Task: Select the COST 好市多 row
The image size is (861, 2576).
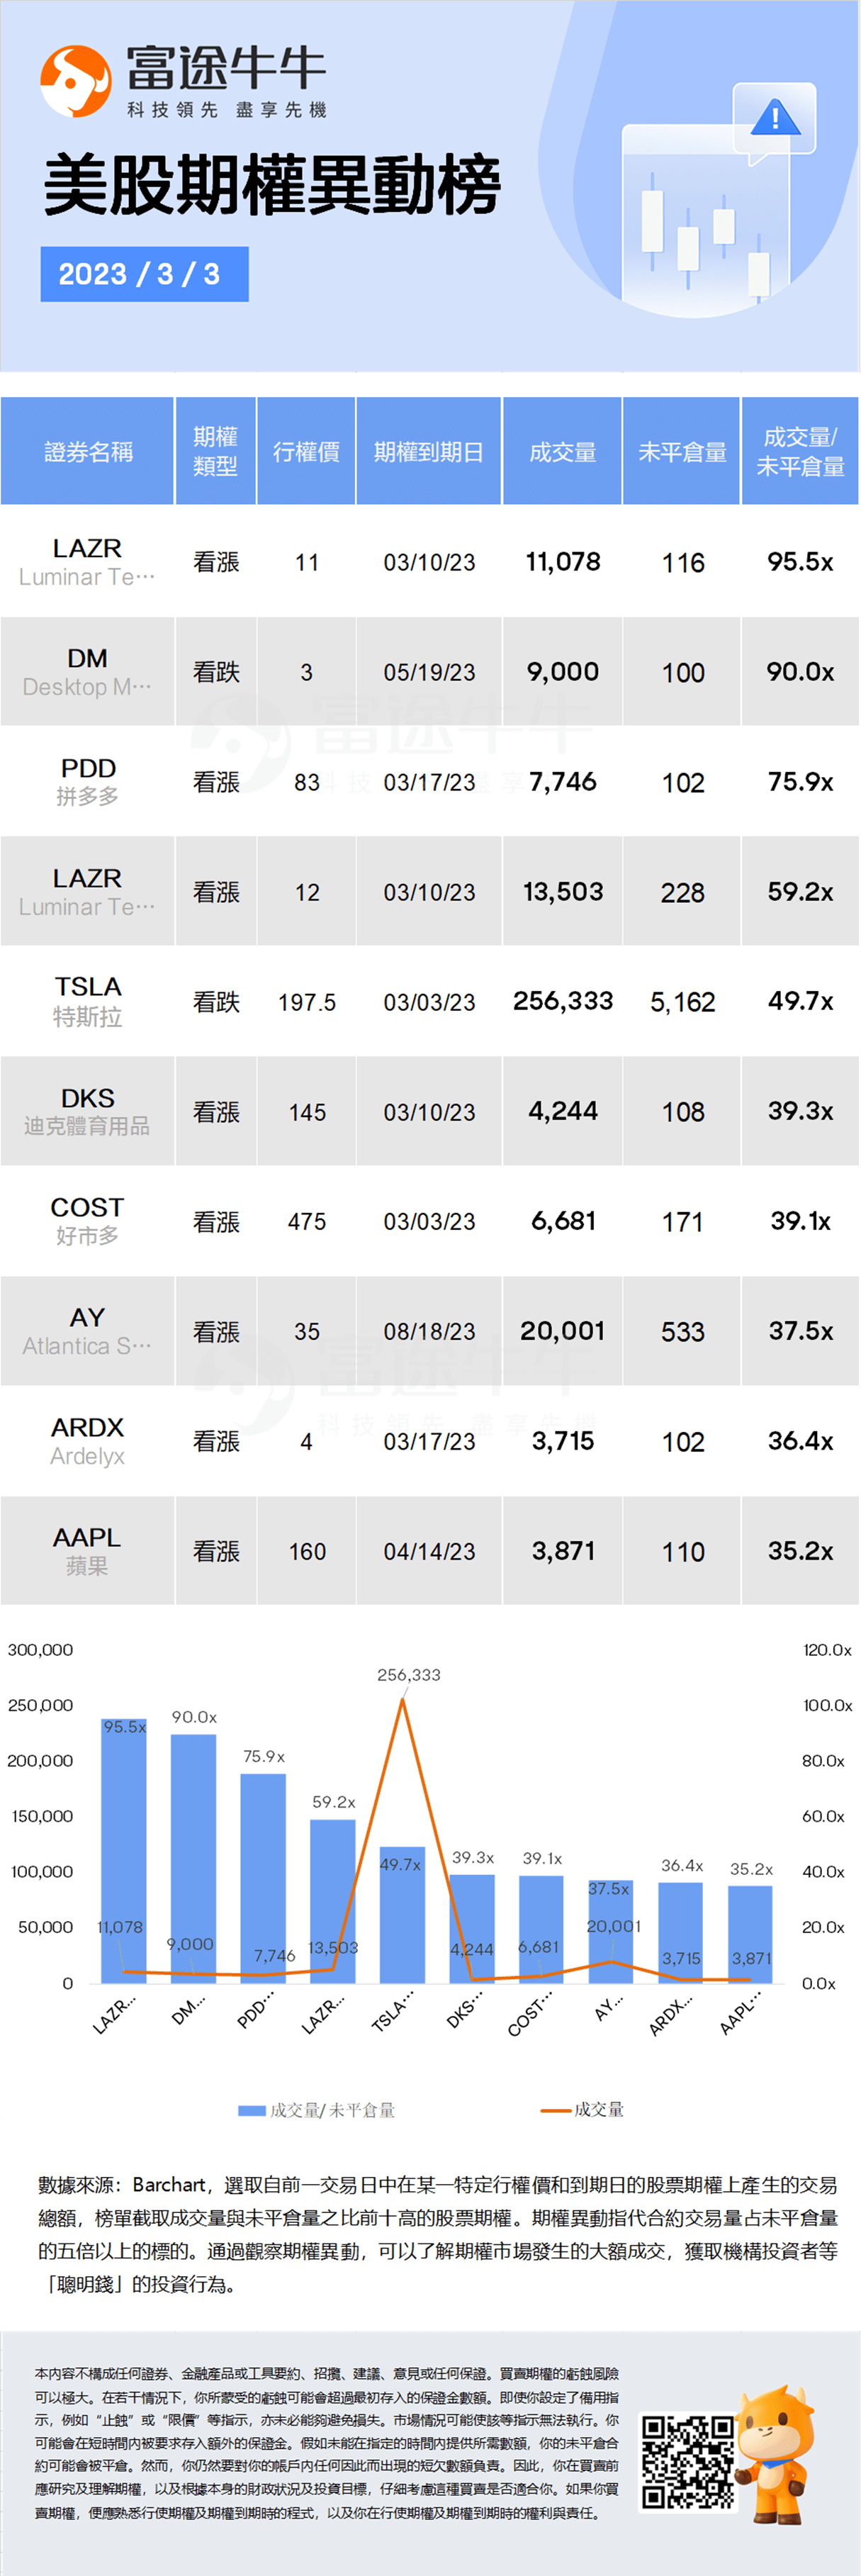Action: 430,1221
